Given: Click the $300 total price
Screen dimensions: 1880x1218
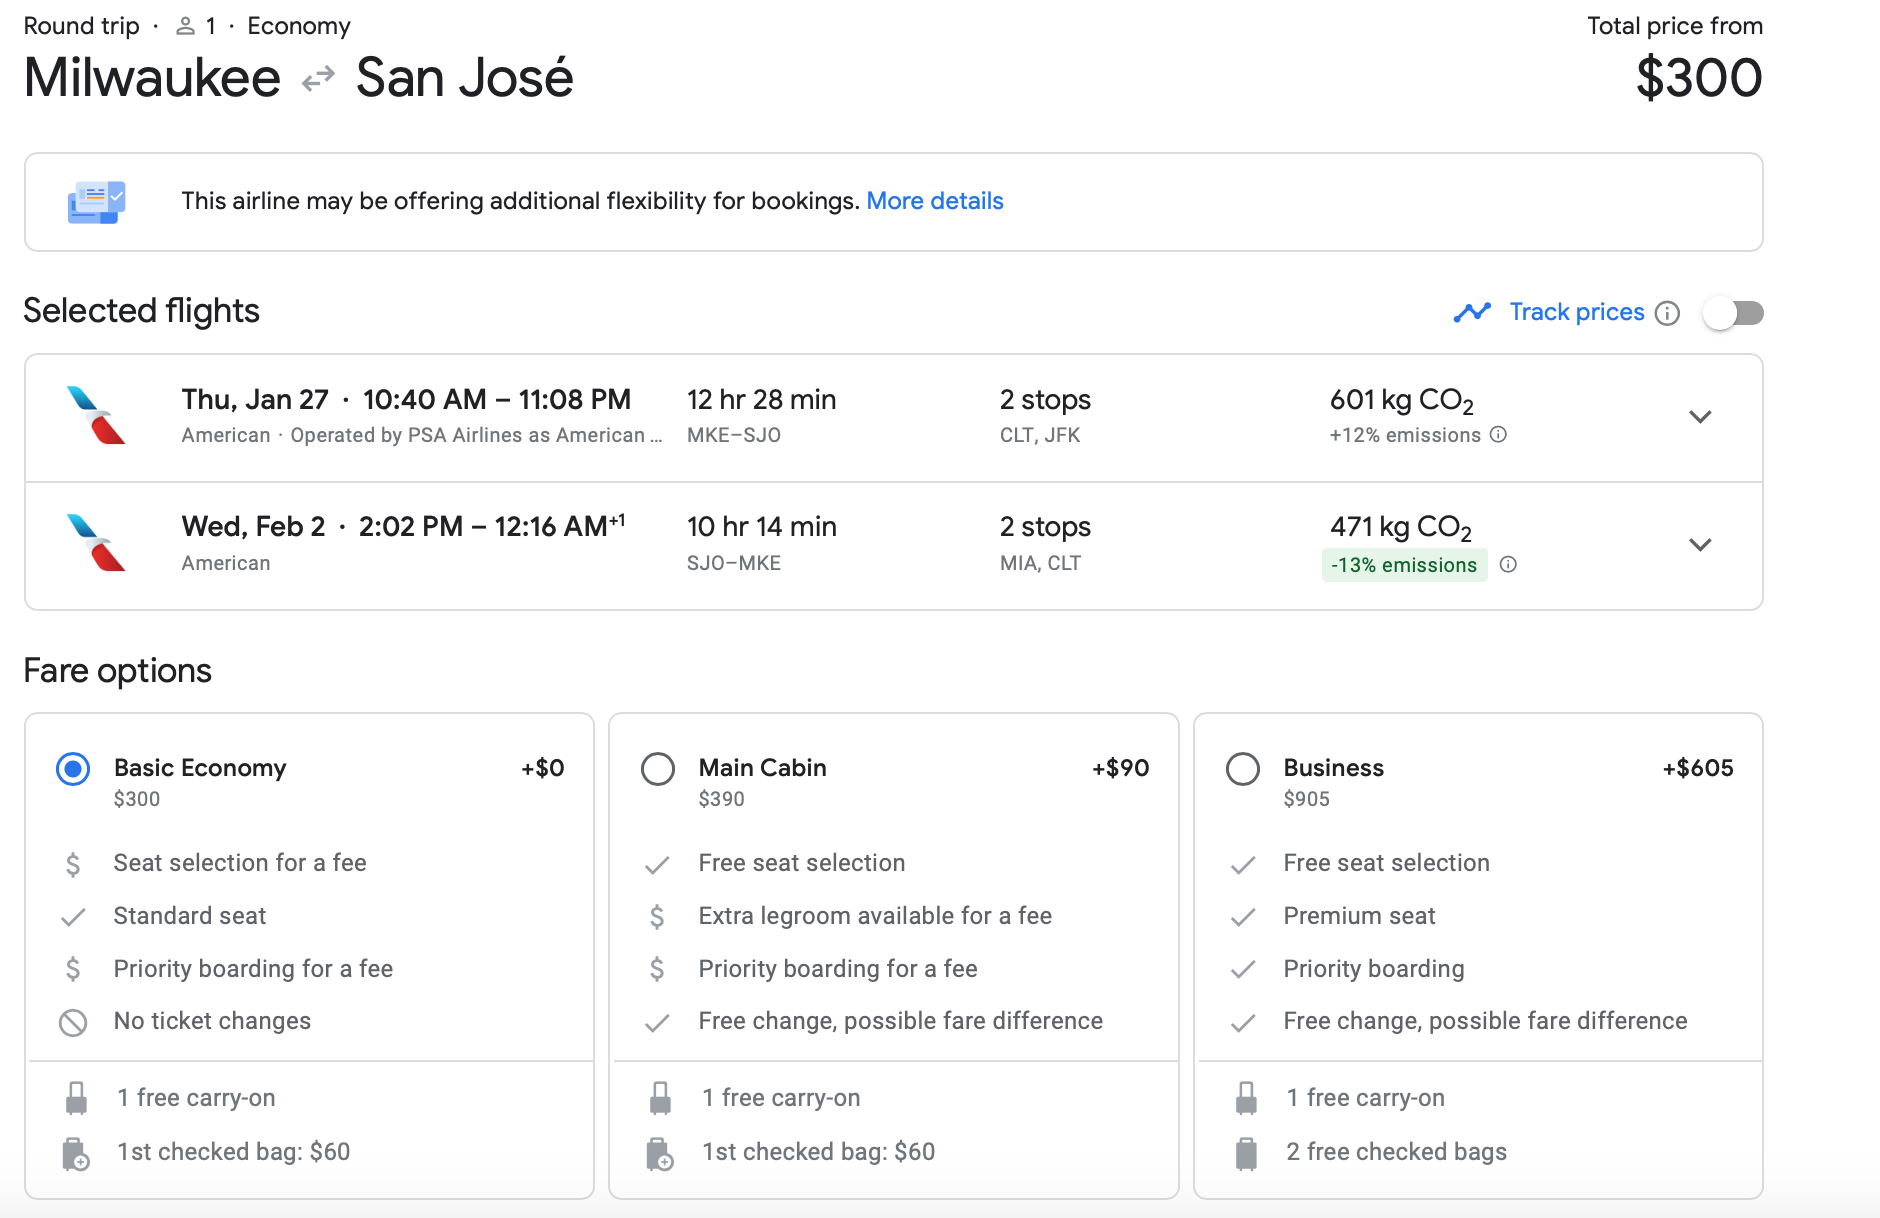Looking at the screenshot, I should [1699, 78].
